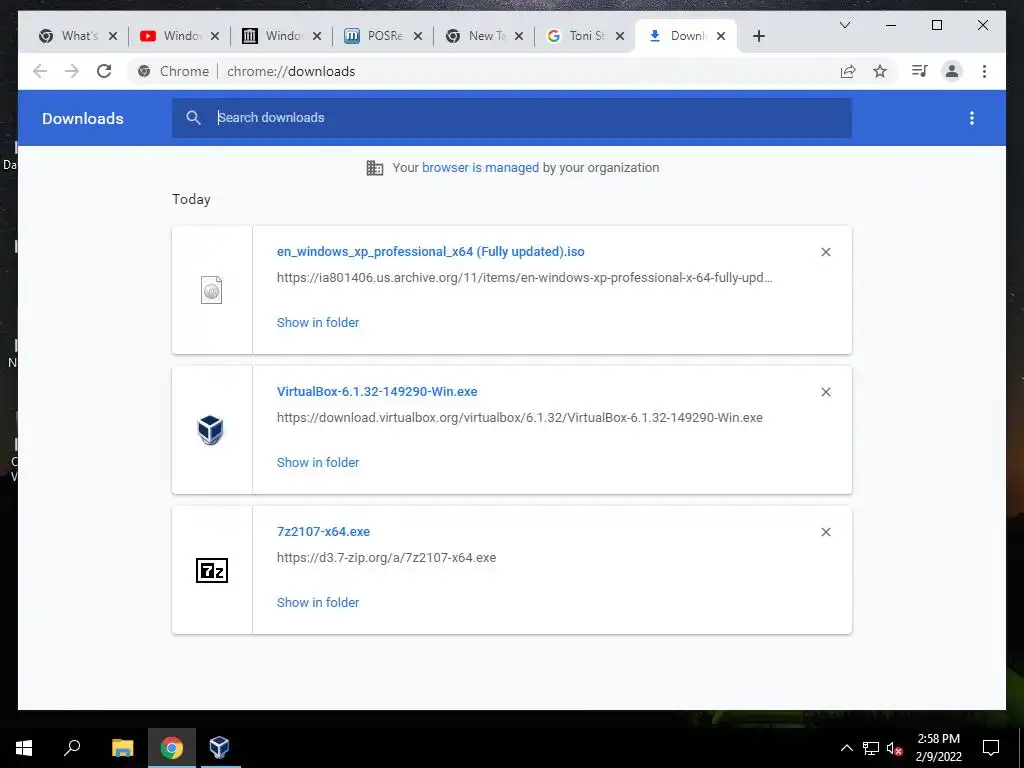1024x768 pixels.
Task: Click the muted volume tray icon
Action: (x=895, y=748)
